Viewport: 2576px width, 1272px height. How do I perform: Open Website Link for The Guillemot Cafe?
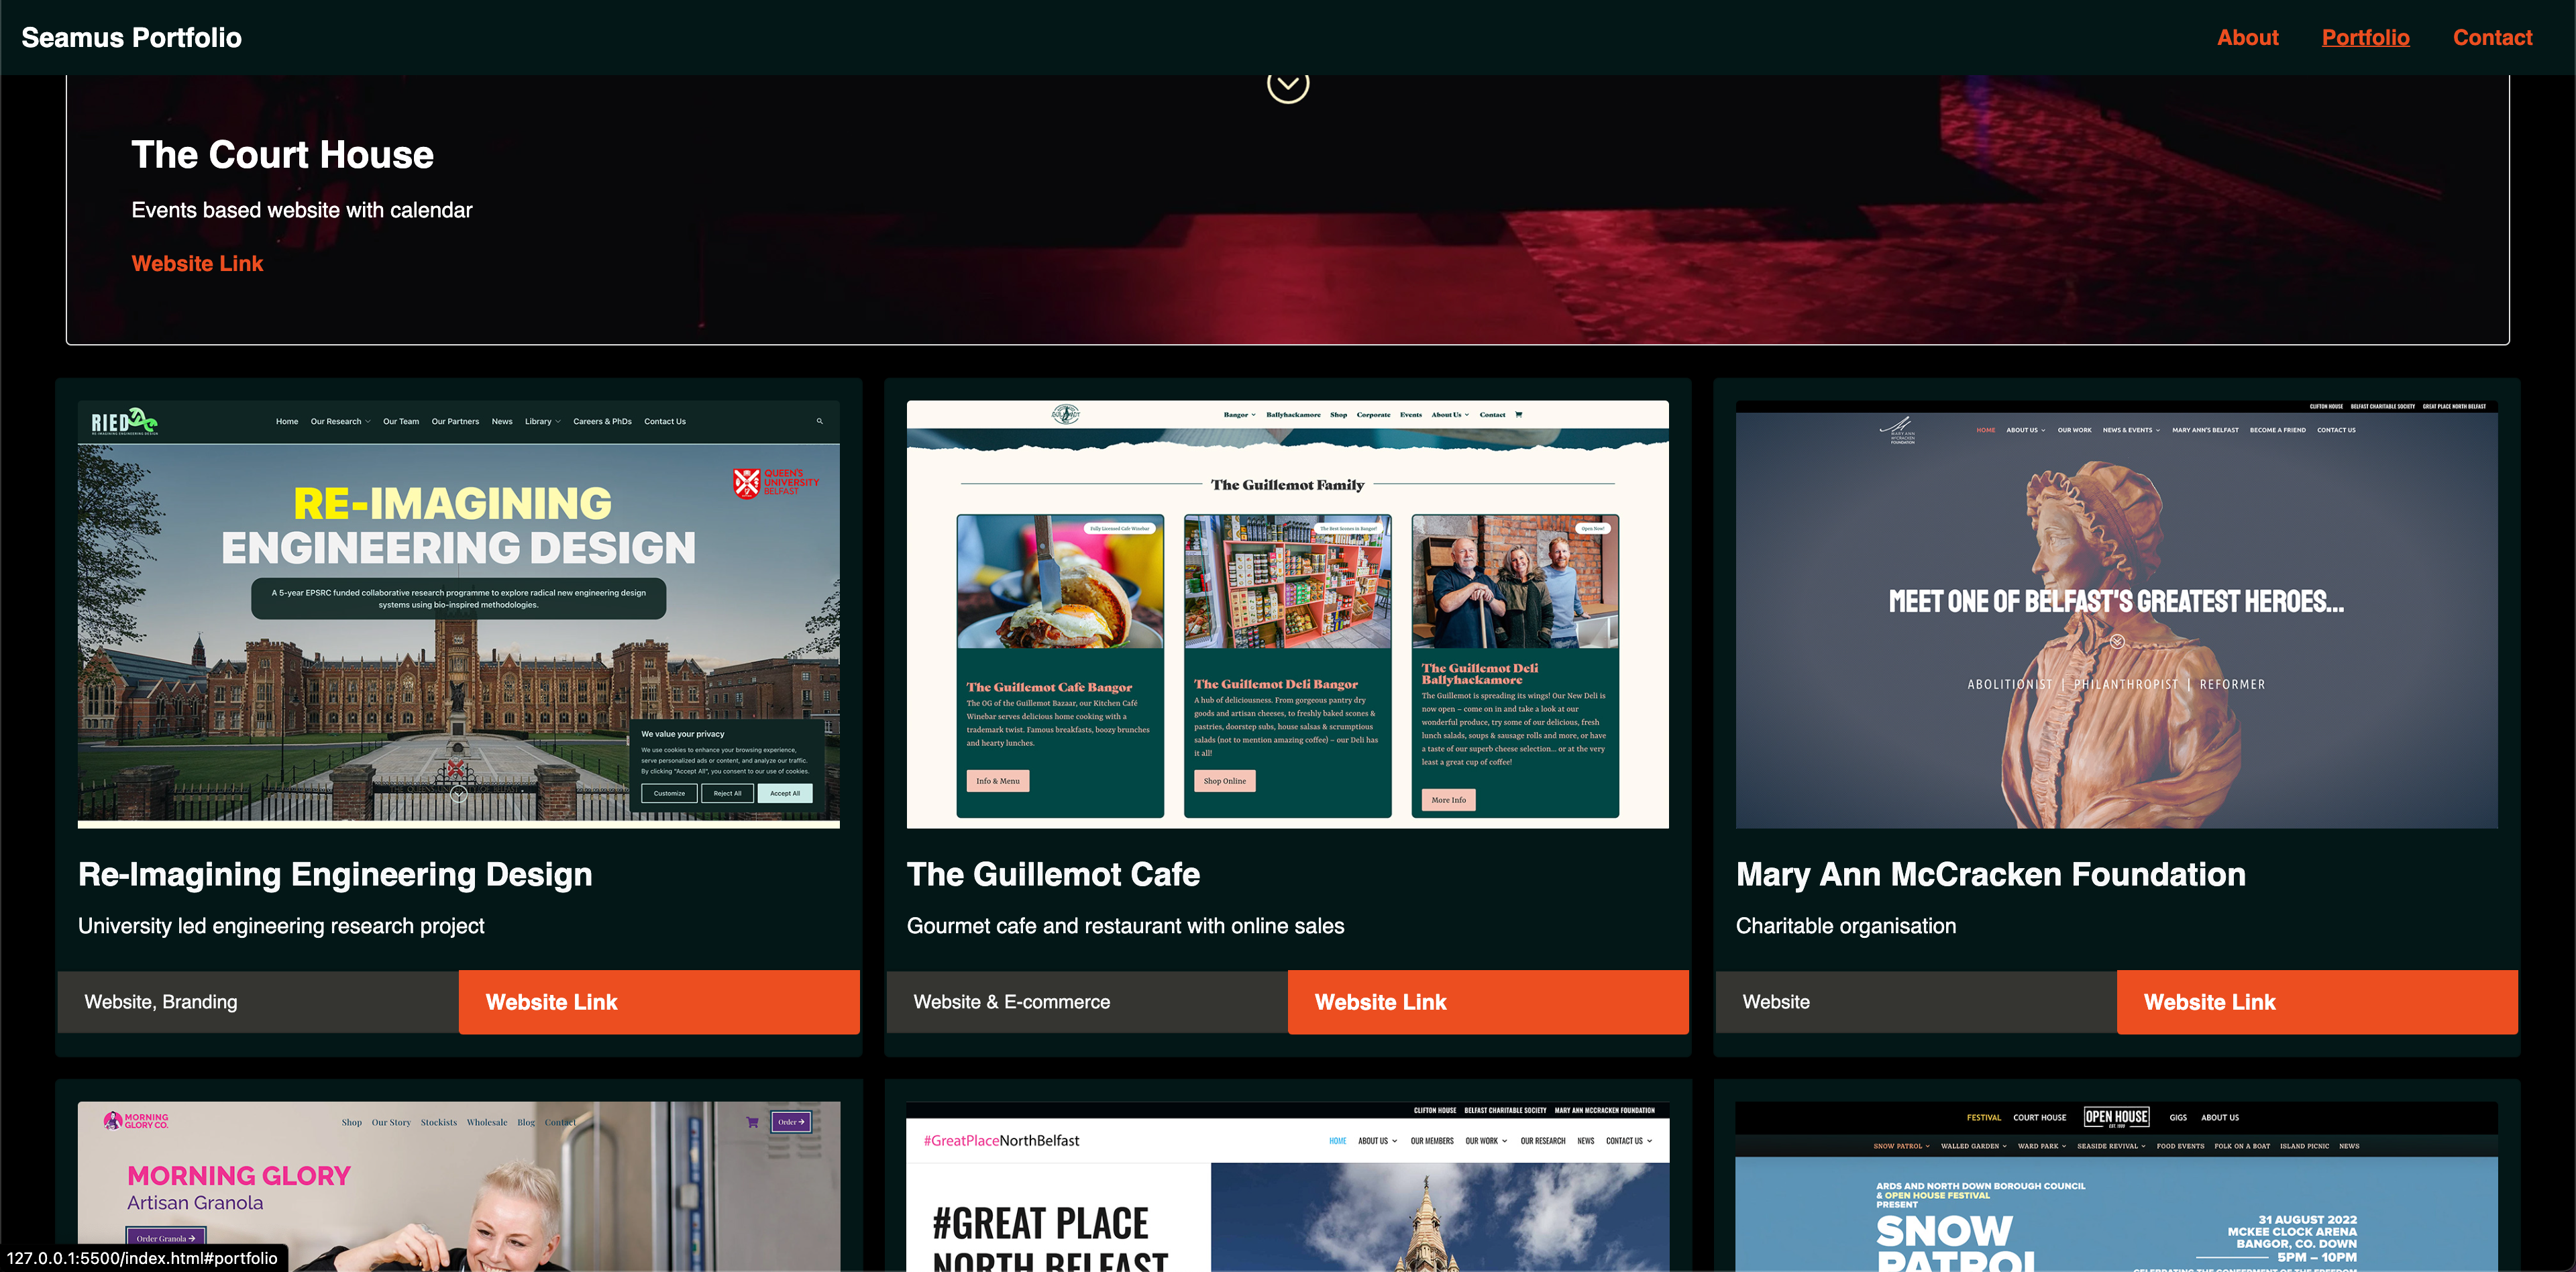(x=1488, y=1001)
